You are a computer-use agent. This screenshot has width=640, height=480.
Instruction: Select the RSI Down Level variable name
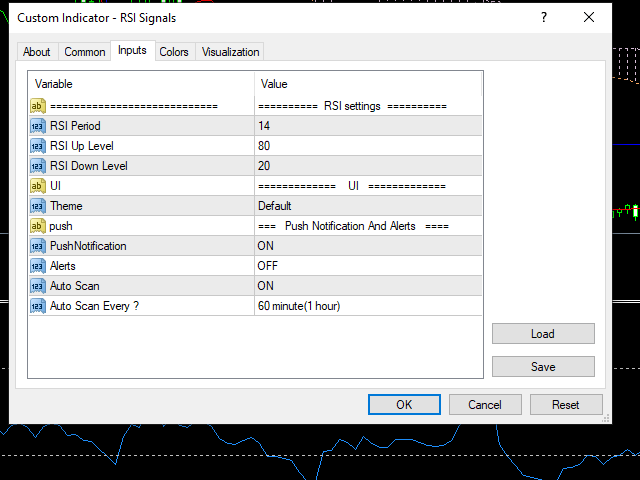89,166
